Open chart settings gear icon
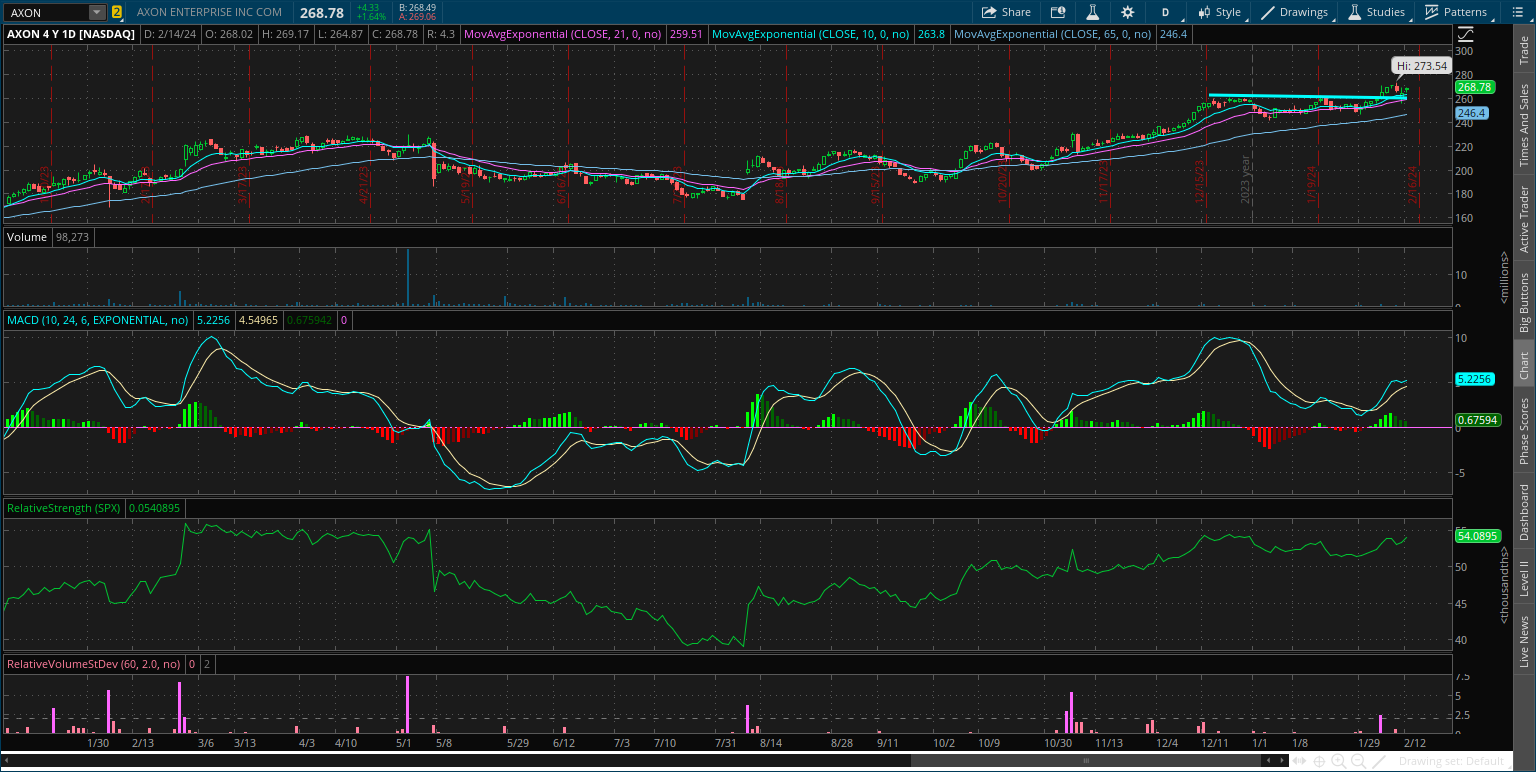The height and width of the screenshot is (772, 1536). (x=1128, y=12)
